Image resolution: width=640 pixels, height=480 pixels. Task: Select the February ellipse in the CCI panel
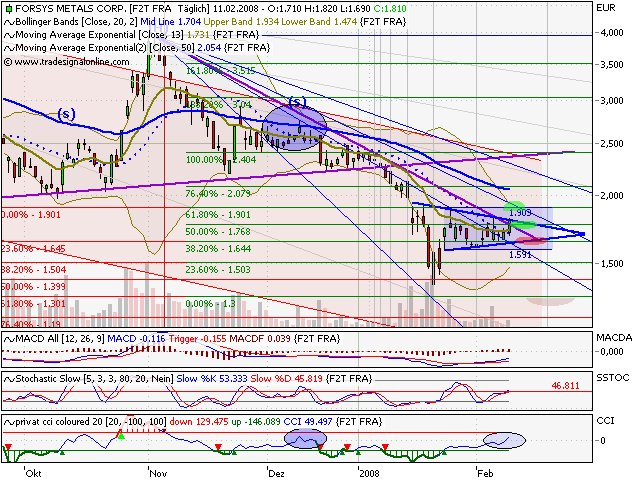[x=504, y=440]
